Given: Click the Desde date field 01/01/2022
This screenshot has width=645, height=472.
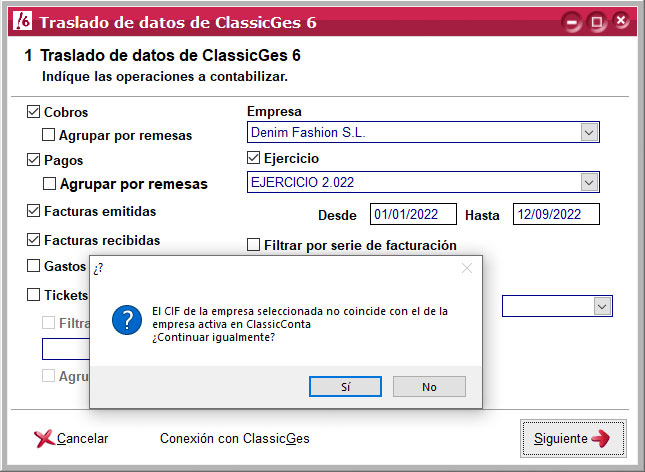Looking at the screenshot, I should tap(413, 214).
